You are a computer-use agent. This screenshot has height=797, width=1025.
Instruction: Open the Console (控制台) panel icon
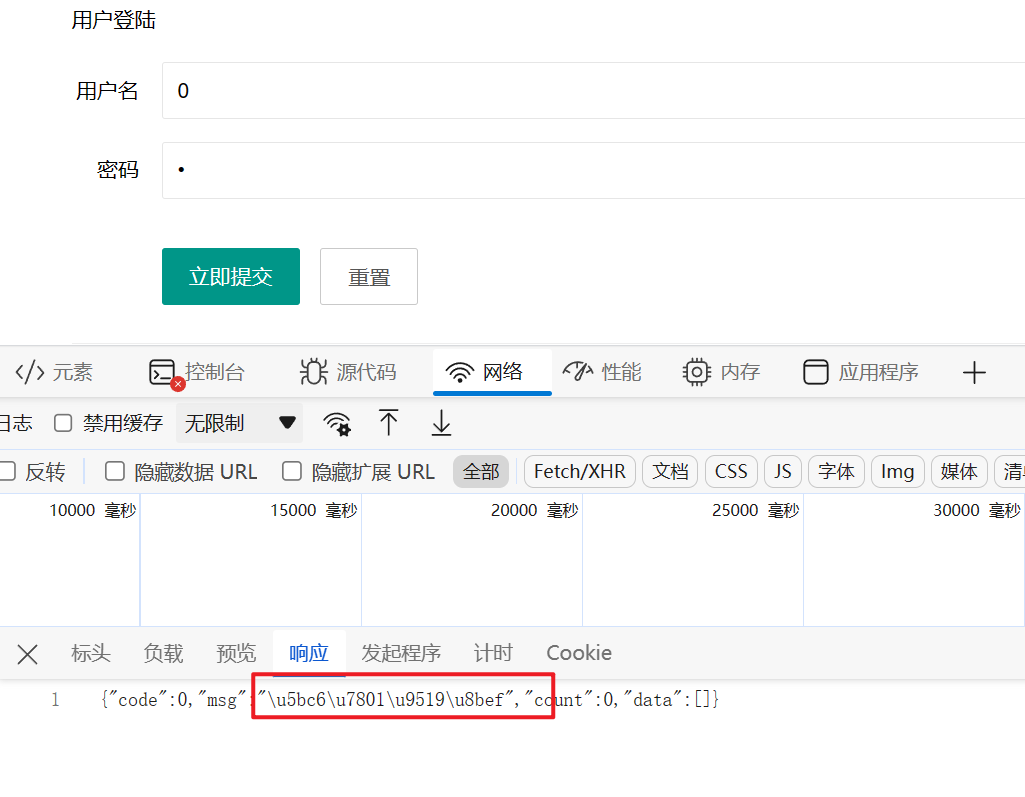(x=162, y=373)
